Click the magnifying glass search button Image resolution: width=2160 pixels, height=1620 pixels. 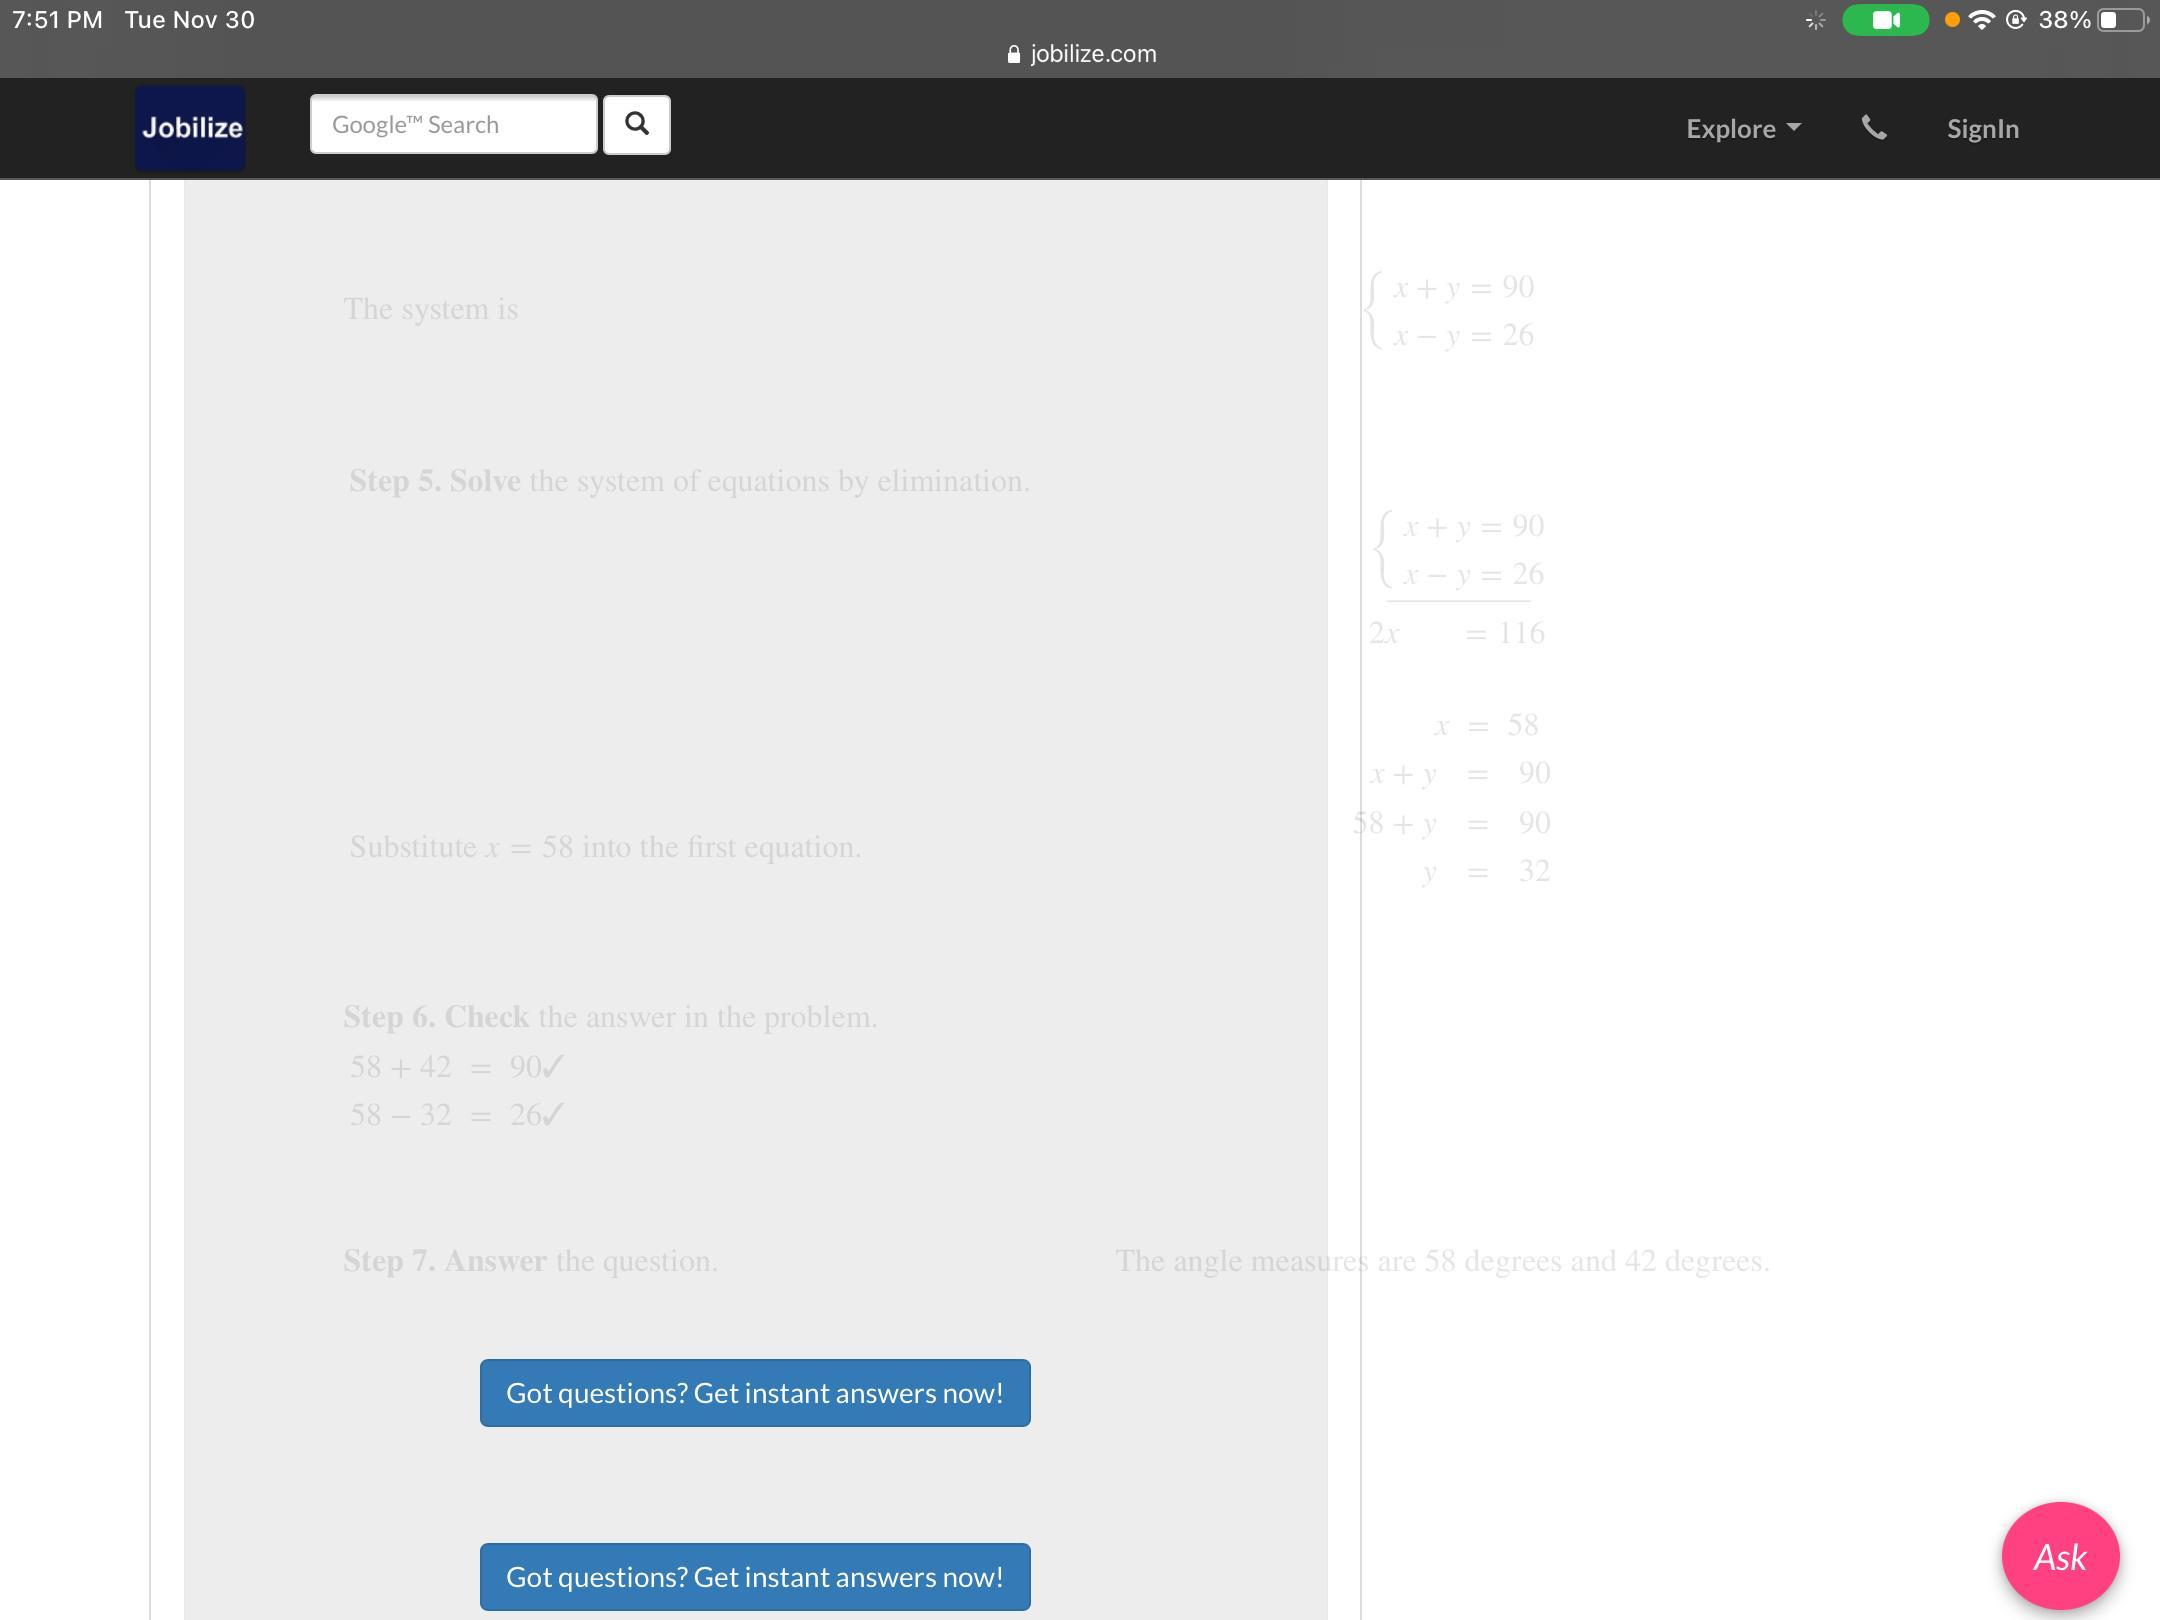point(636,125)
